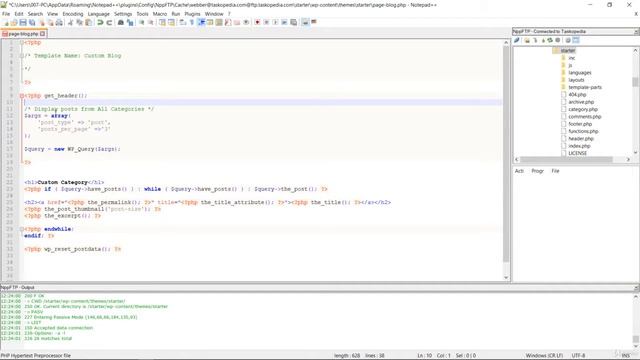Click the Save All toolbar icon
Image resolution: width=640 pixels, height=360 pixels.
point(32,22)
